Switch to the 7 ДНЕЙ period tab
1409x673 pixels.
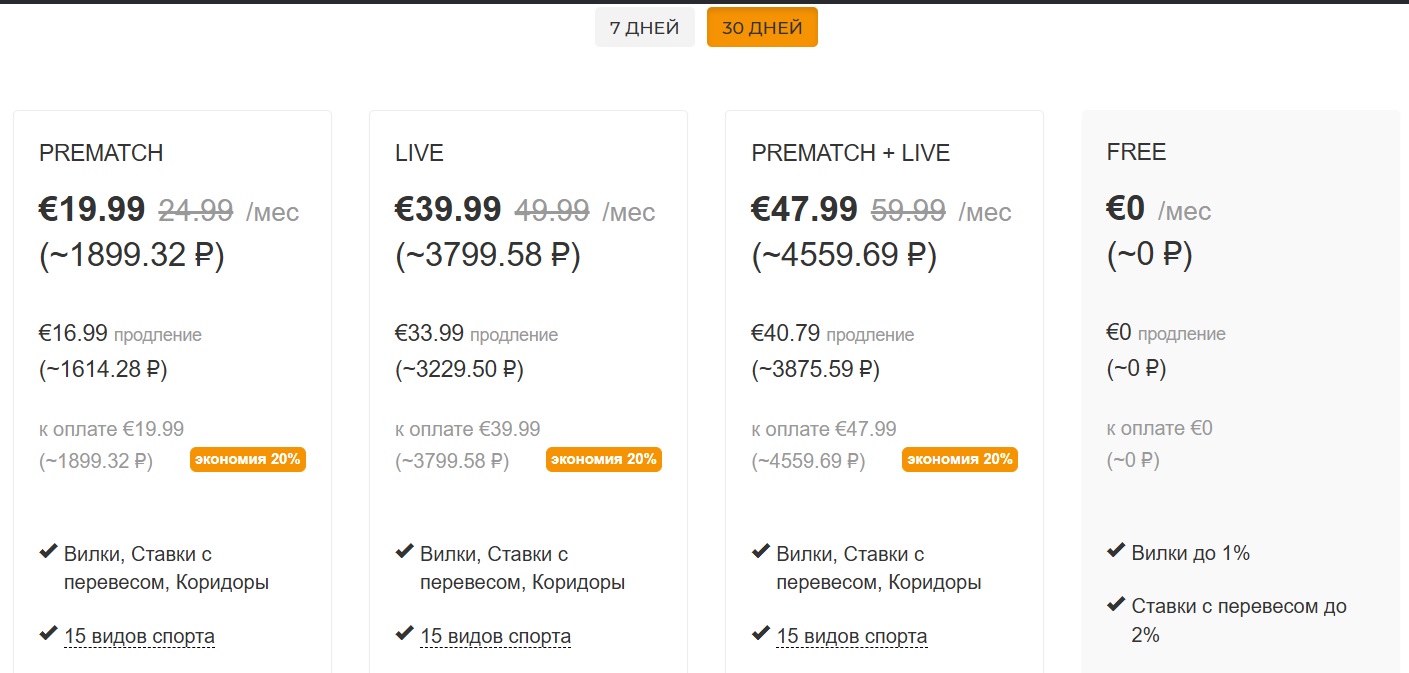point(644,28)
